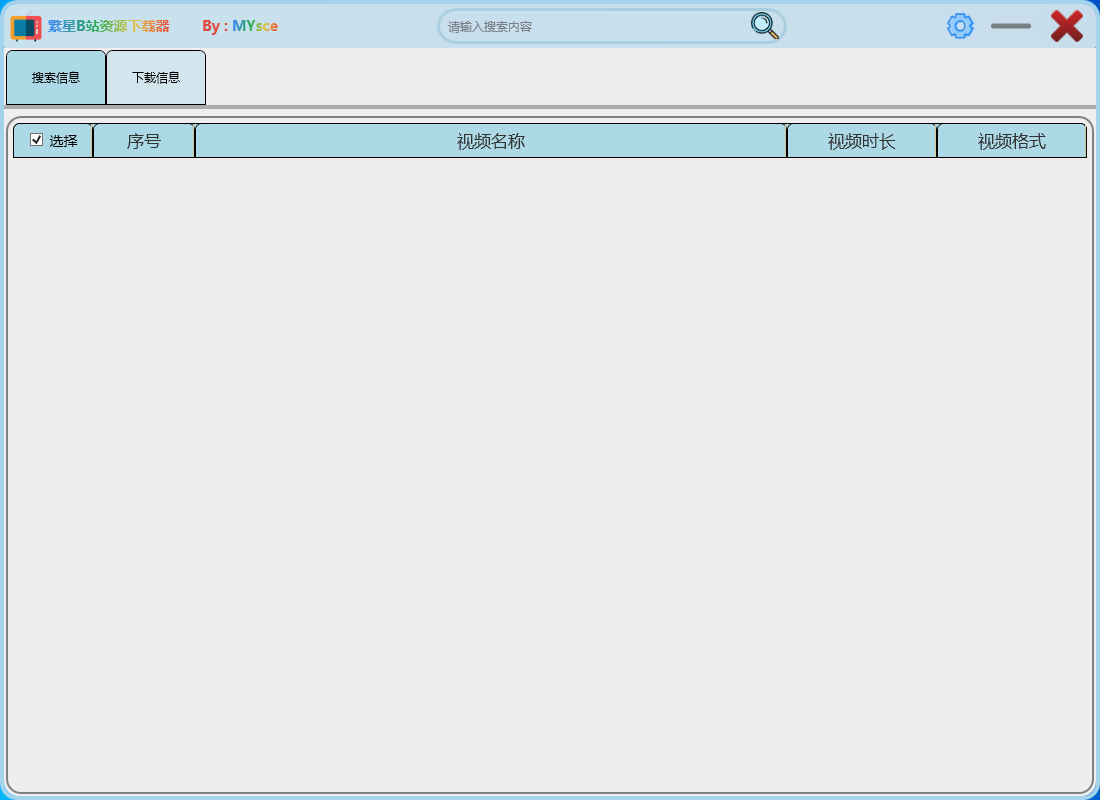
Task: Click the TV app logo icon
Action: click(26, 27)
